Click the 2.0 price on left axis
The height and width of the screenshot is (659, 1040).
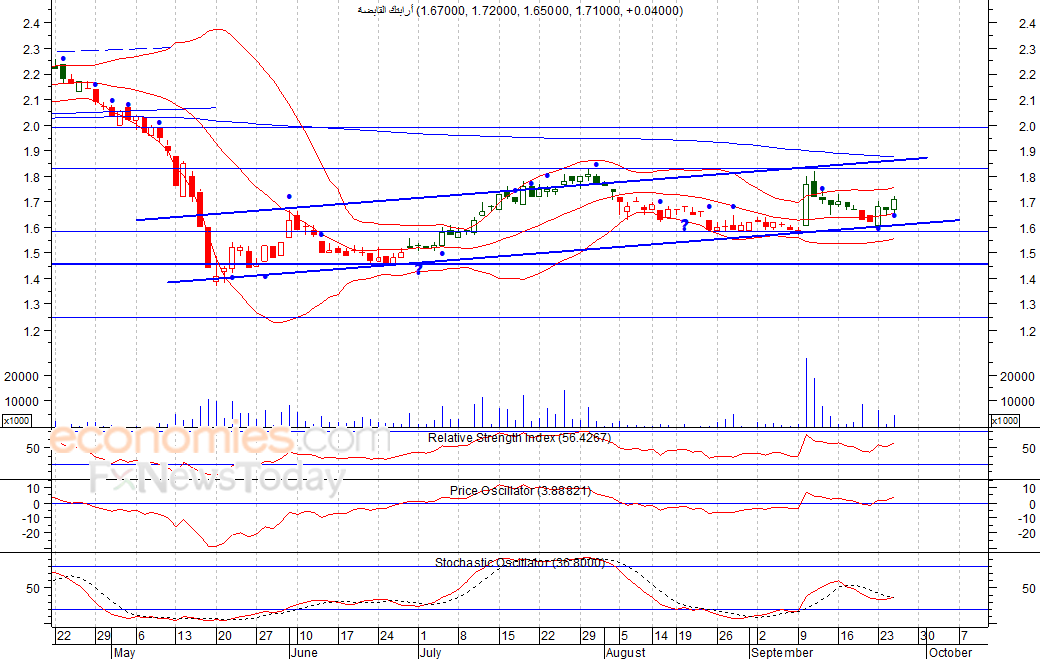[x=31, y=127]
